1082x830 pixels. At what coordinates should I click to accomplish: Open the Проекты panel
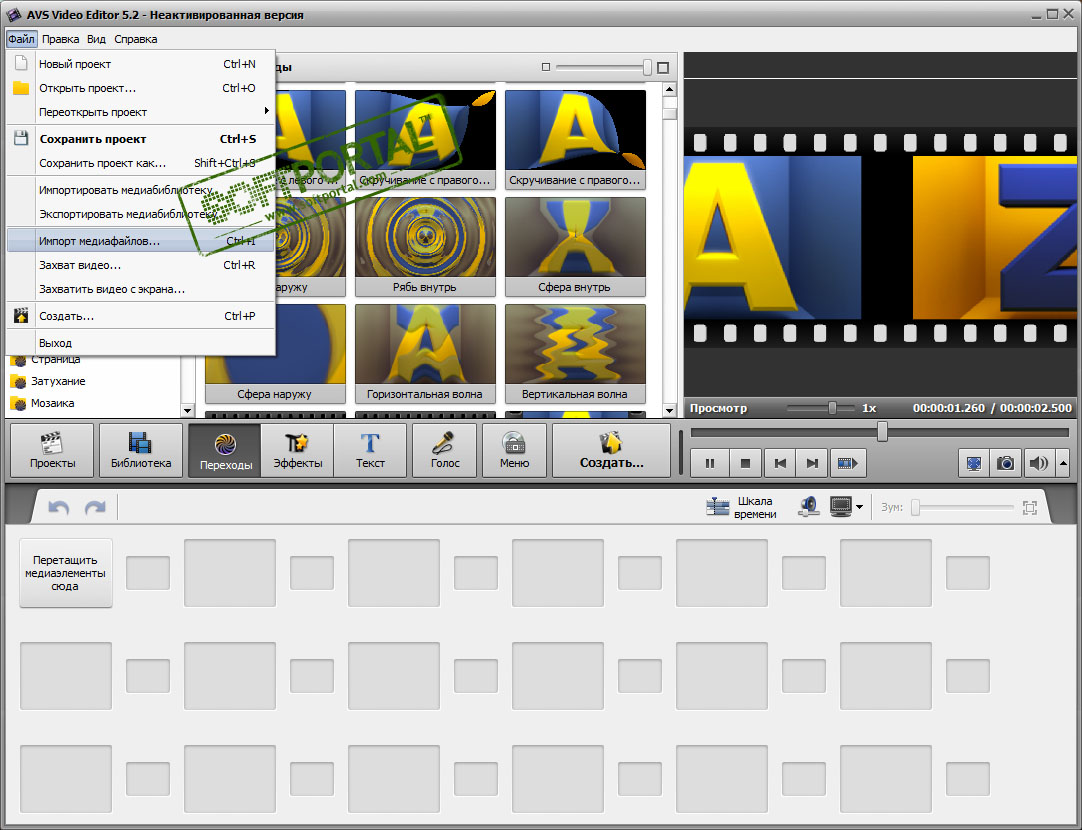coord(52,451)
